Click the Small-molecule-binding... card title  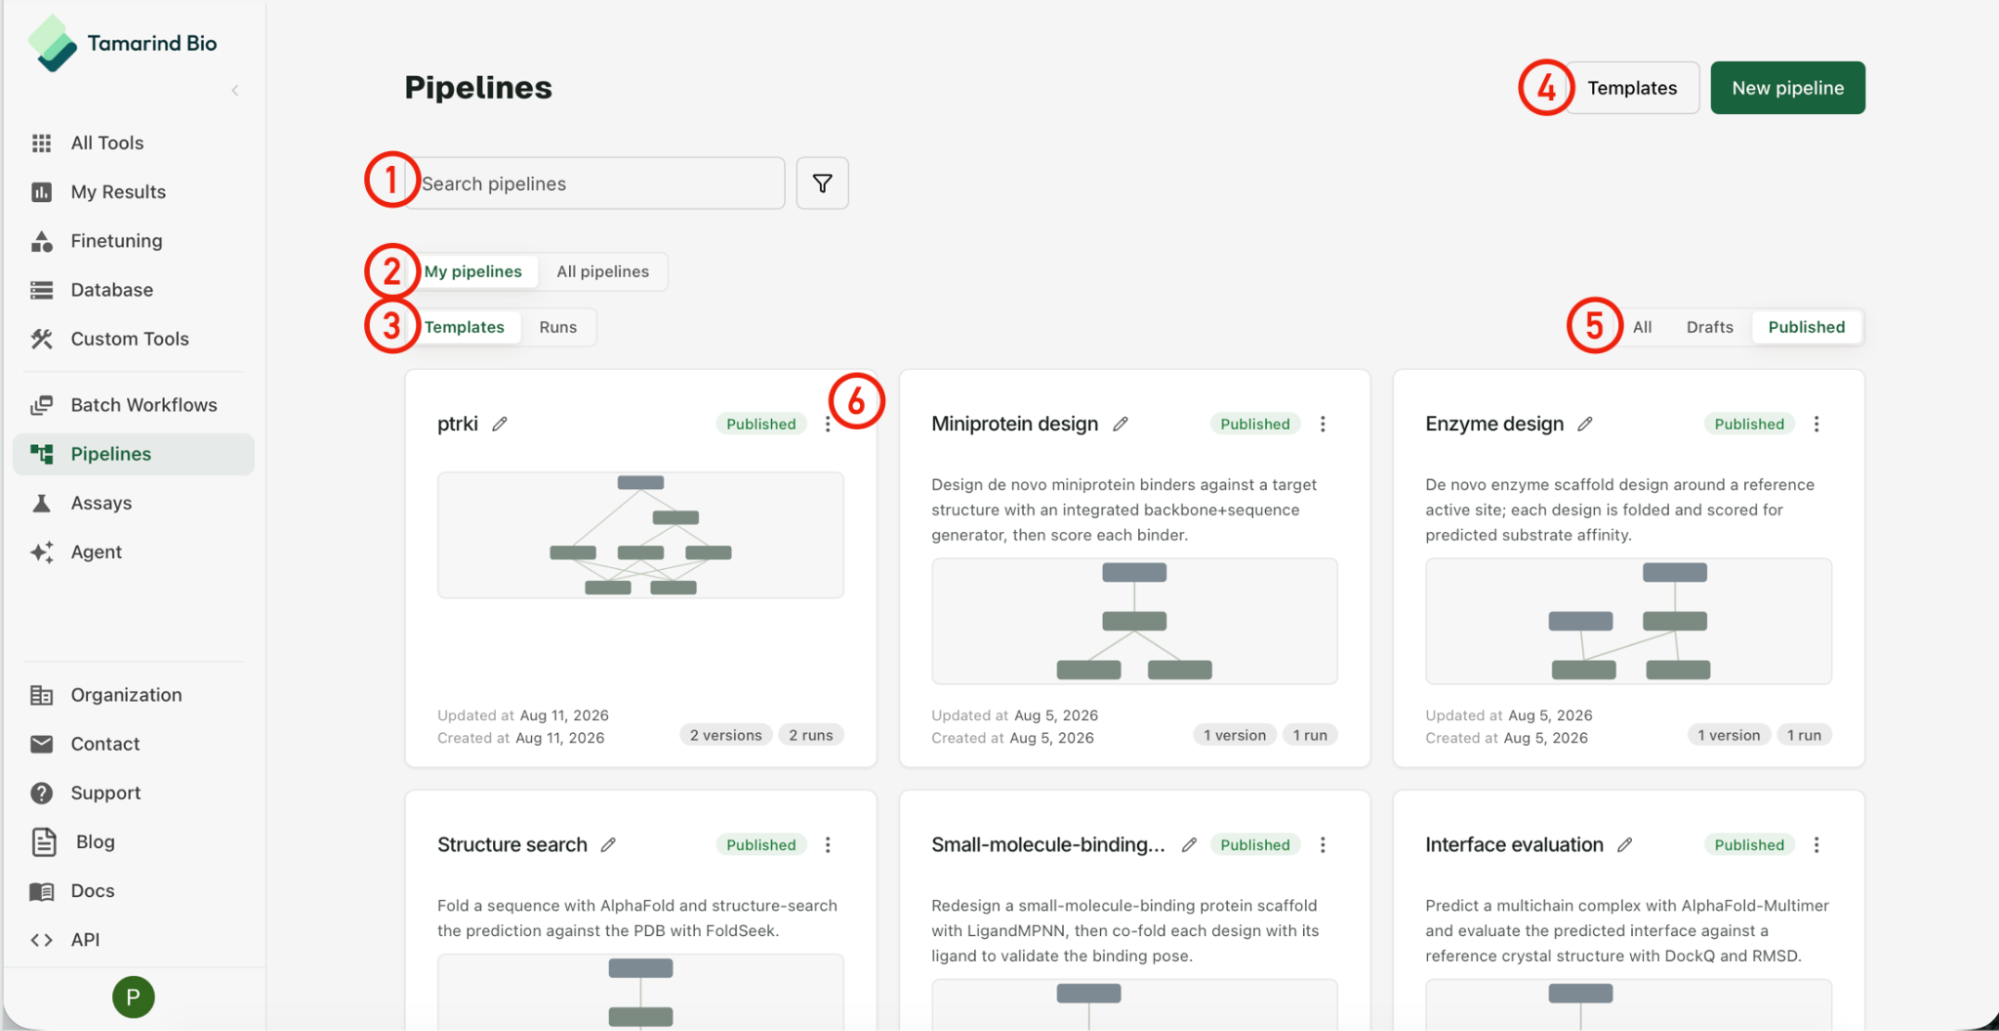1048,845
